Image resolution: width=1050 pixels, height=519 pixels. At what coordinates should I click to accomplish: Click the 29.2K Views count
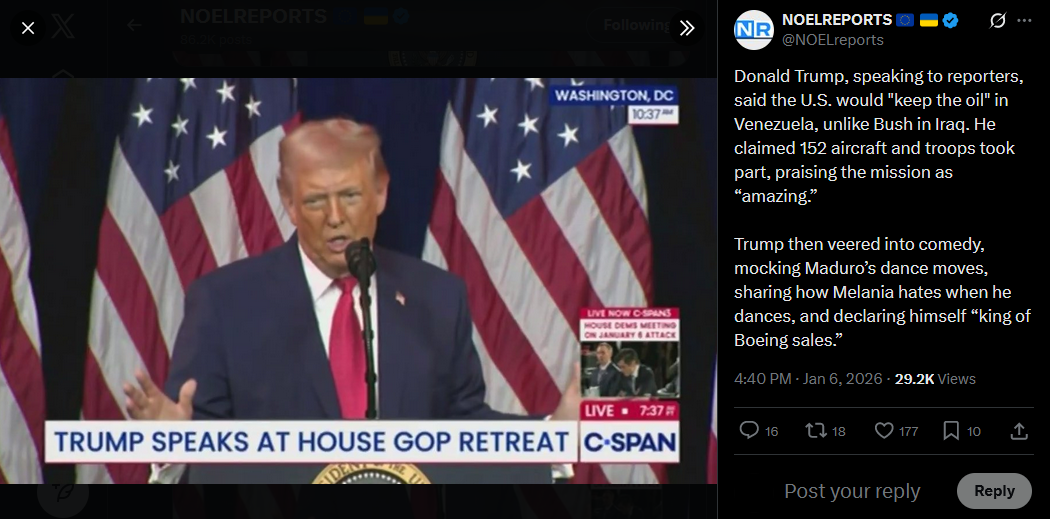point(935,379)
